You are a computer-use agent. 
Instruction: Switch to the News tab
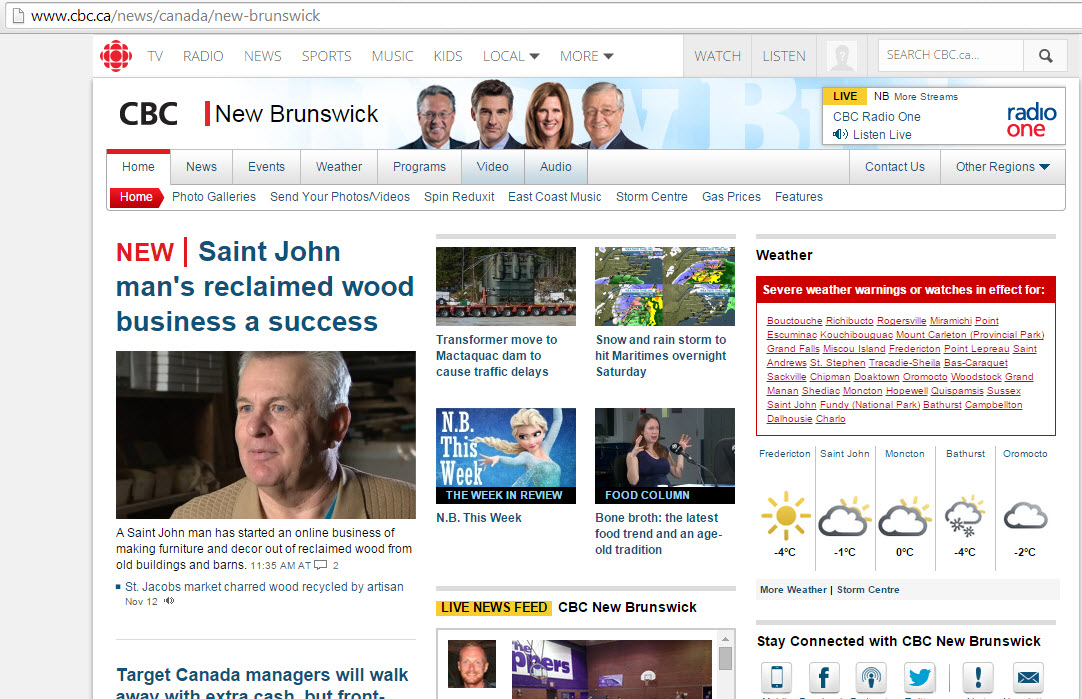coord(201,167)
